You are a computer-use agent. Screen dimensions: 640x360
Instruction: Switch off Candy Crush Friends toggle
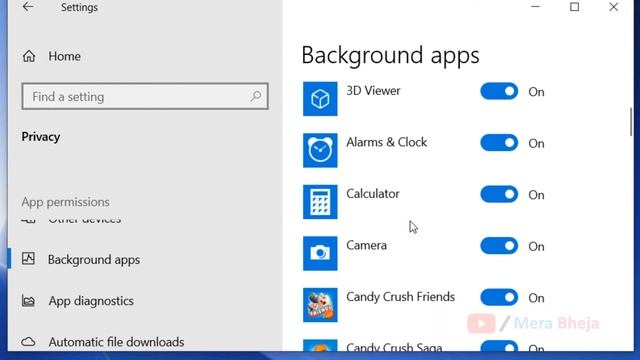(x=499, y=297)
